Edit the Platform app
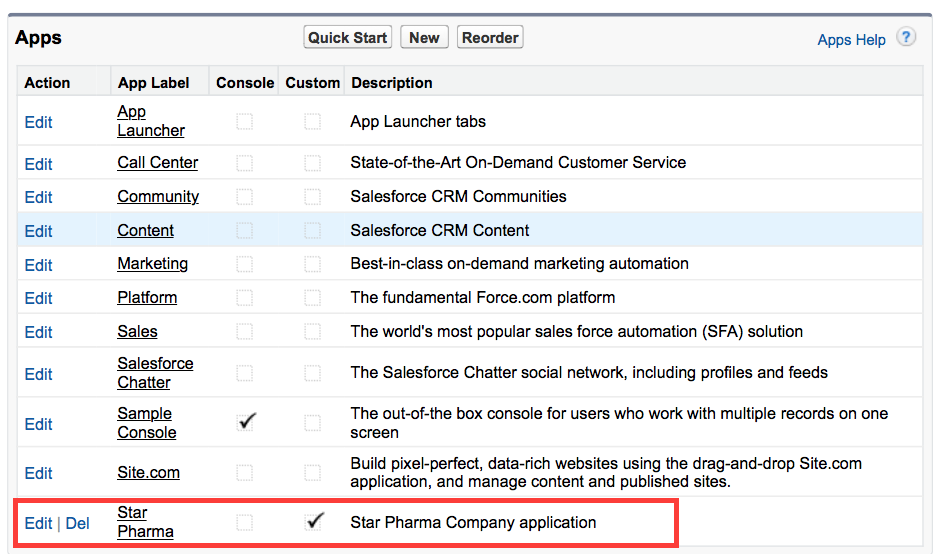The width and height of the screenshot is (946, 554). click(39, 298)
